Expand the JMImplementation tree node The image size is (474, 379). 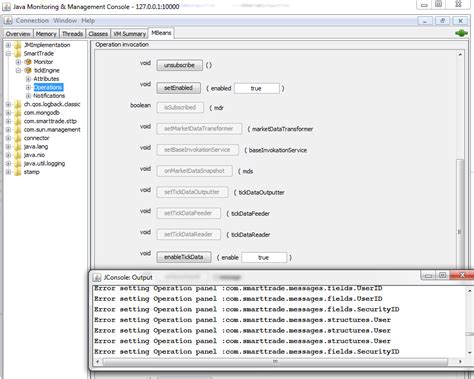8,45
